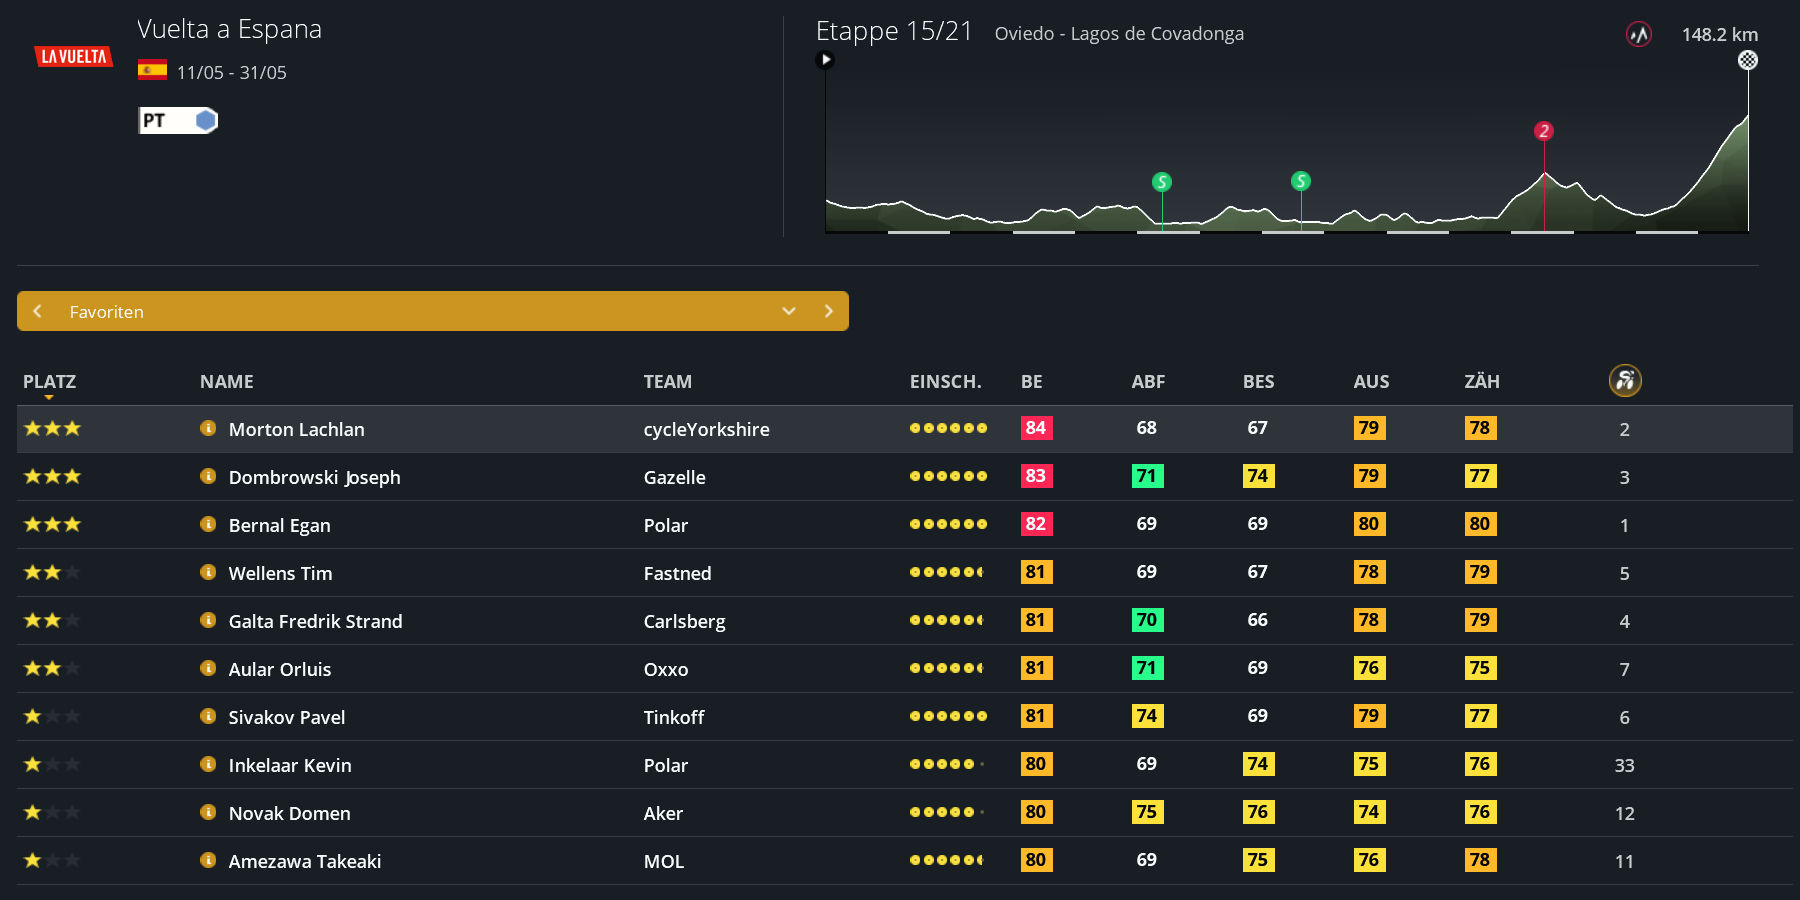
Task: Open info icon for Bernal Egan
Action: pyautogui.click(x=208, y=524)
